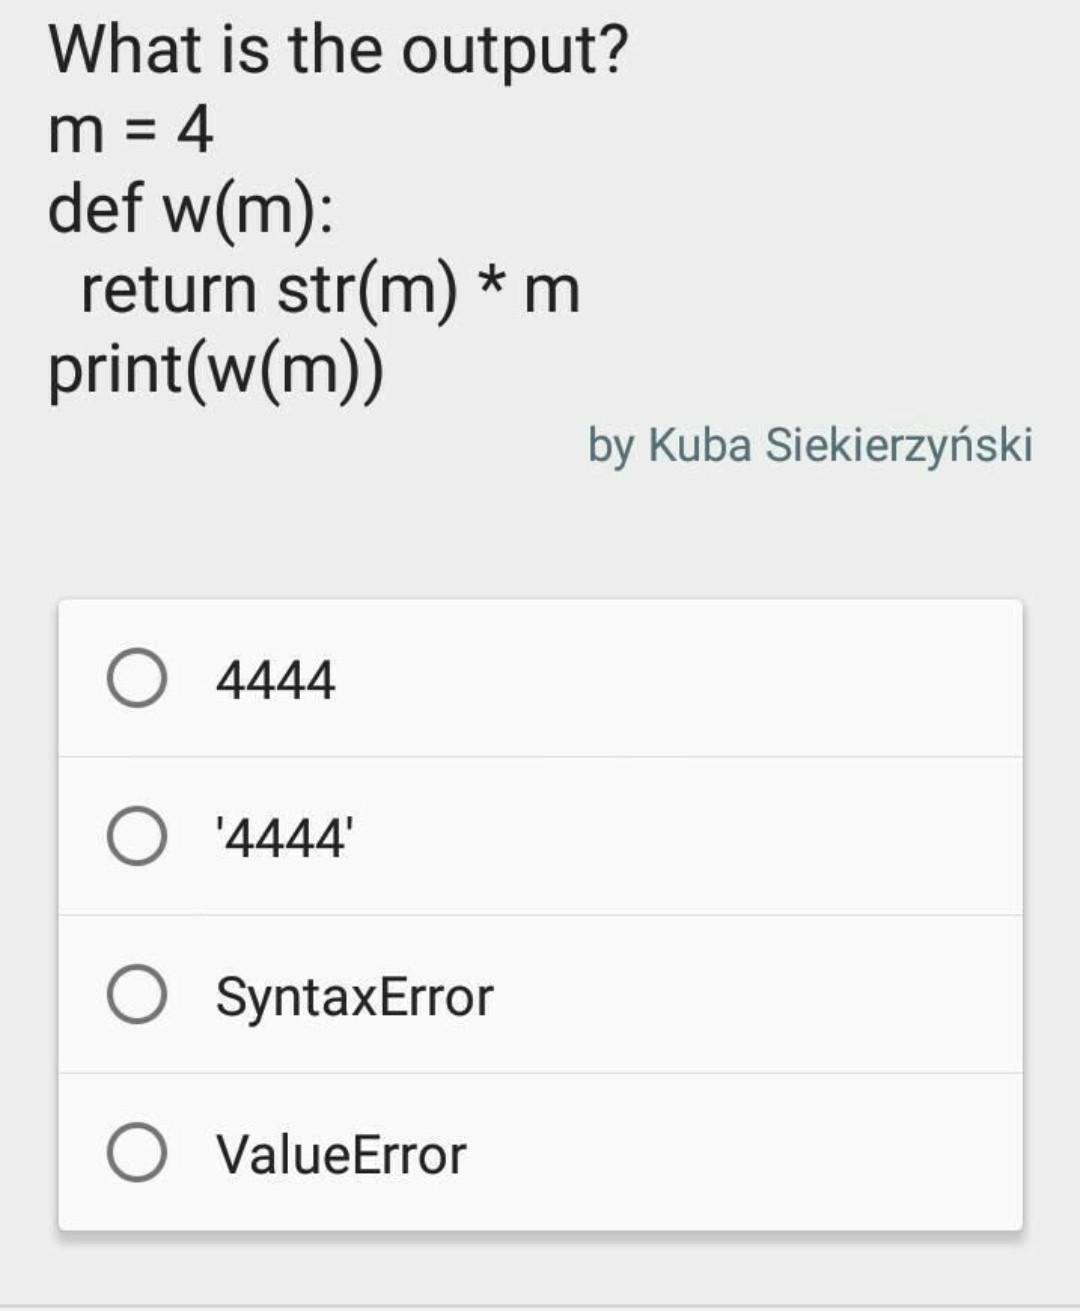Click the name 'Siekierzyński' in the credit
Image resolution: width=1080 pixels, height=1311 pixels.
(x=899, y=446)
